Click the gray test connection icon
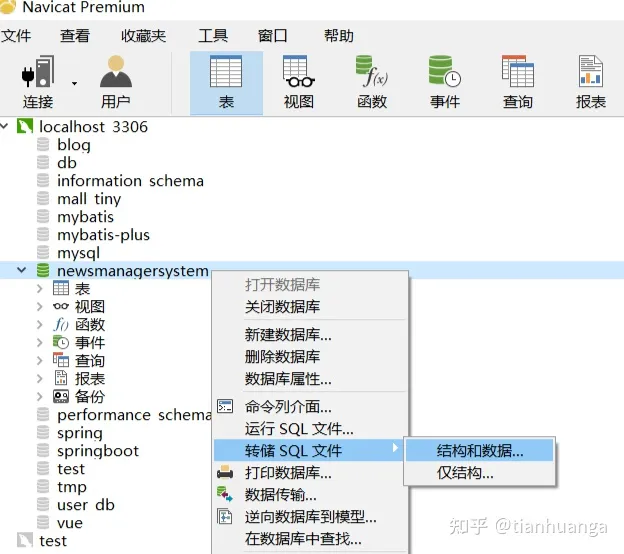 pyautogui.click(x=25, y=540)
